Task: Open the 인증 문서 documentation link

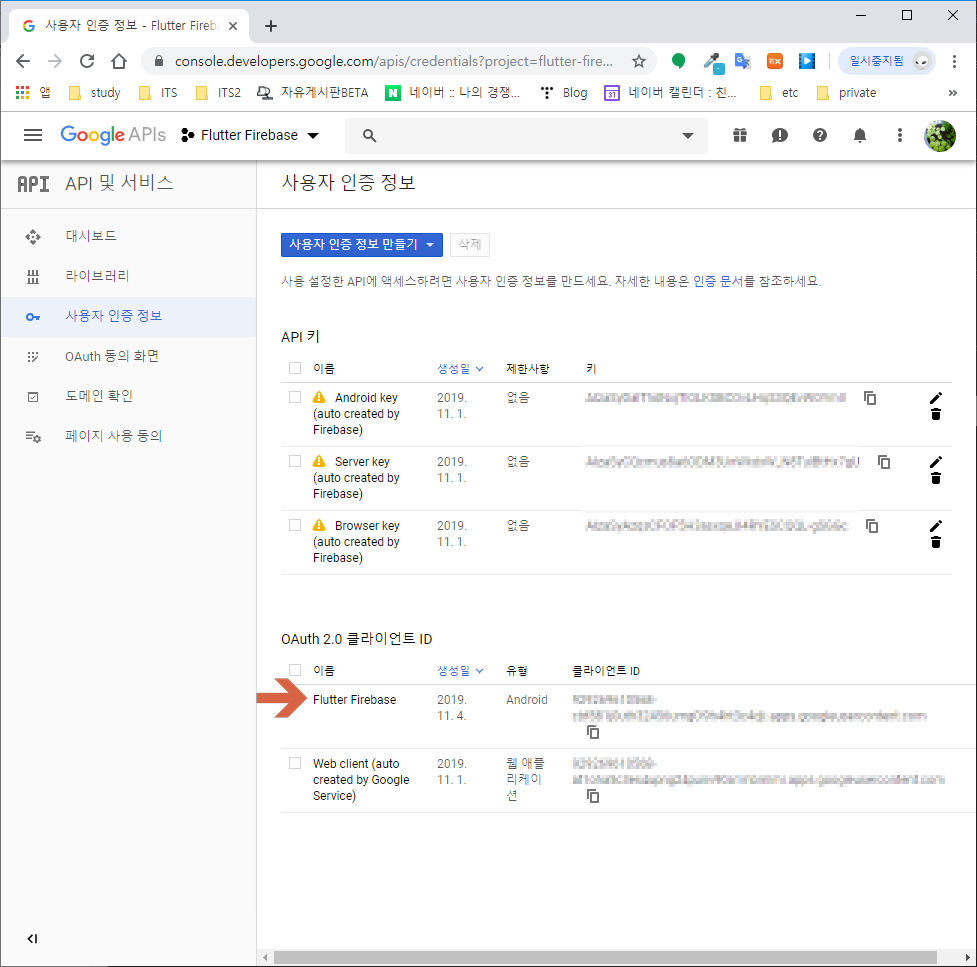Action: [718, 281]
